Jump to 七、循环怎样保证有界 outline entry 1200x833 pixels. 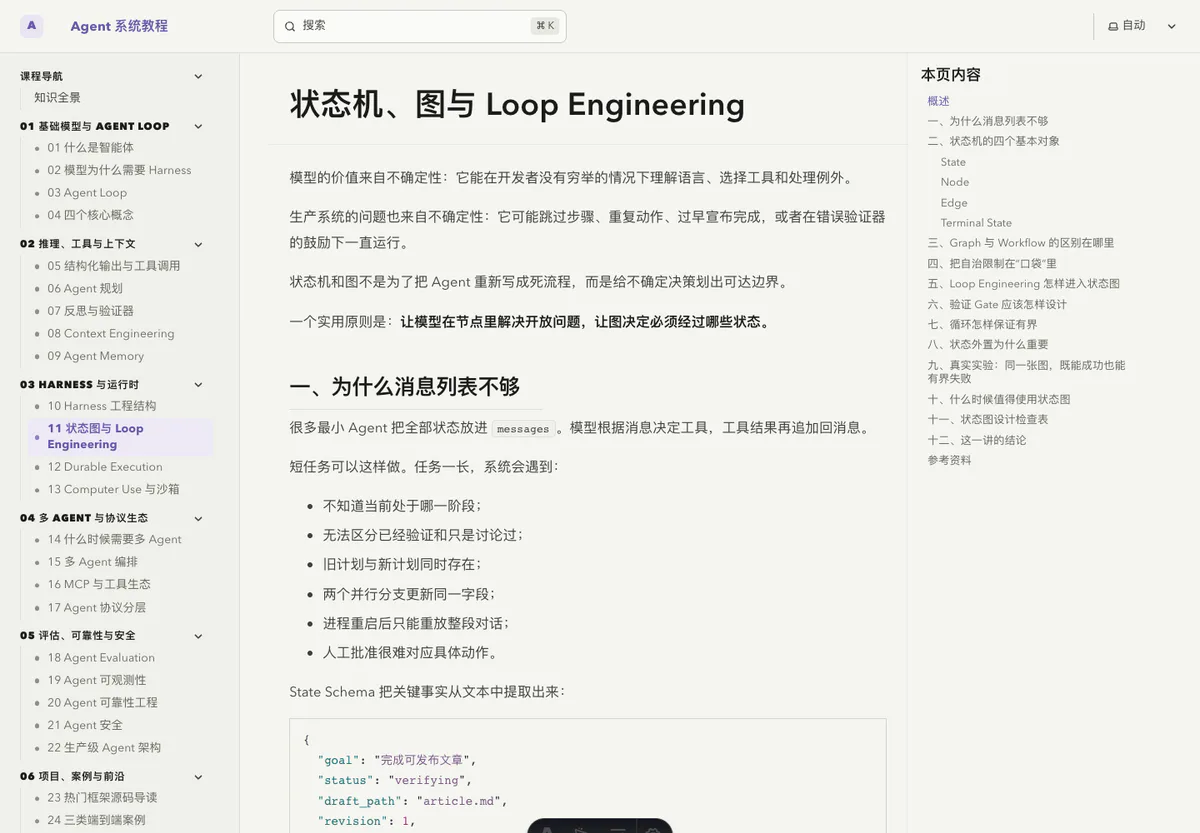coord(982,324)
